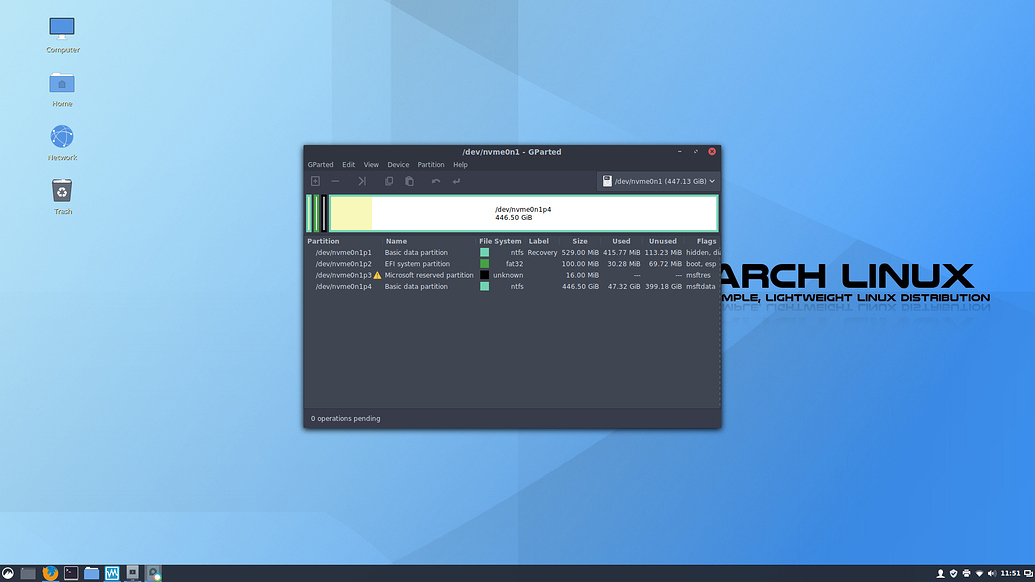Click the '399.18 GiB' unused cell
Image resolution: width=1035 pixels, height=582 pixels.
[663, 286]
